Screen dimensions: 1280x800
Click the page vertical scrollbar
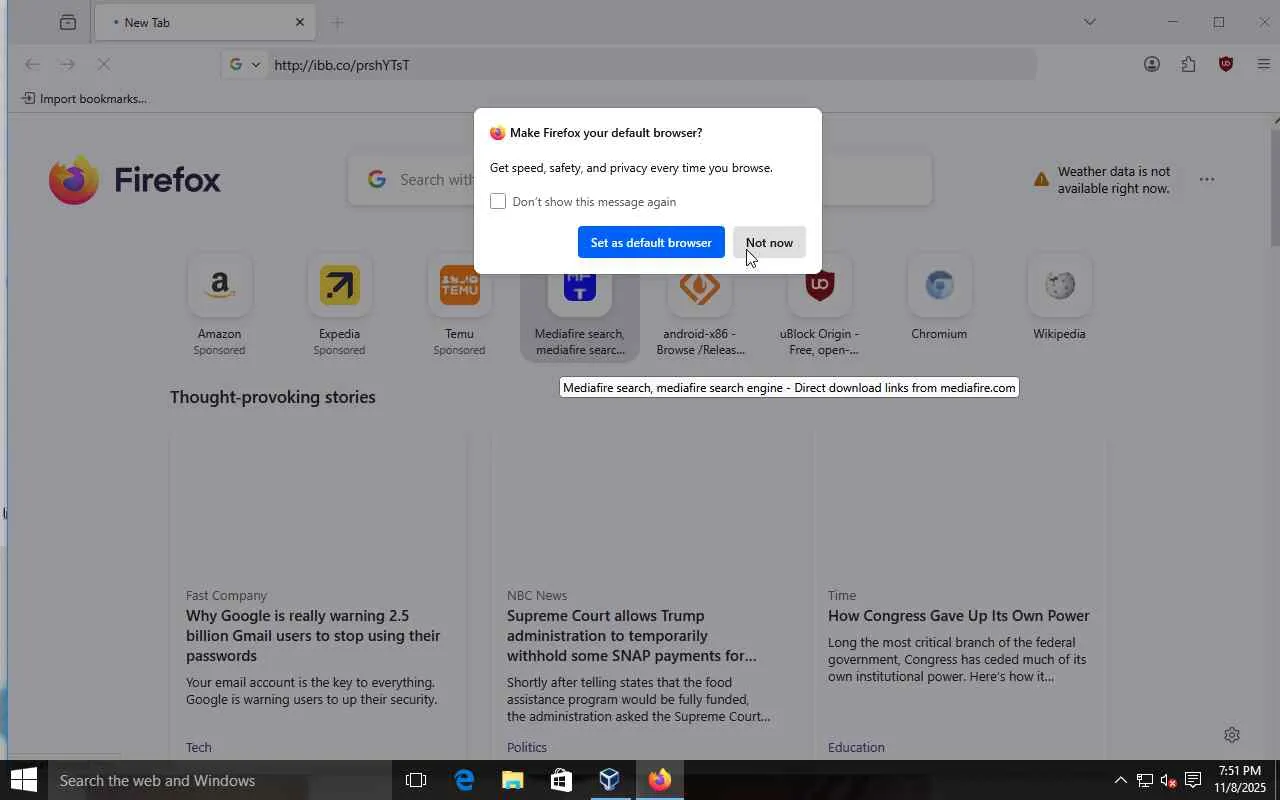(1275, 186)
